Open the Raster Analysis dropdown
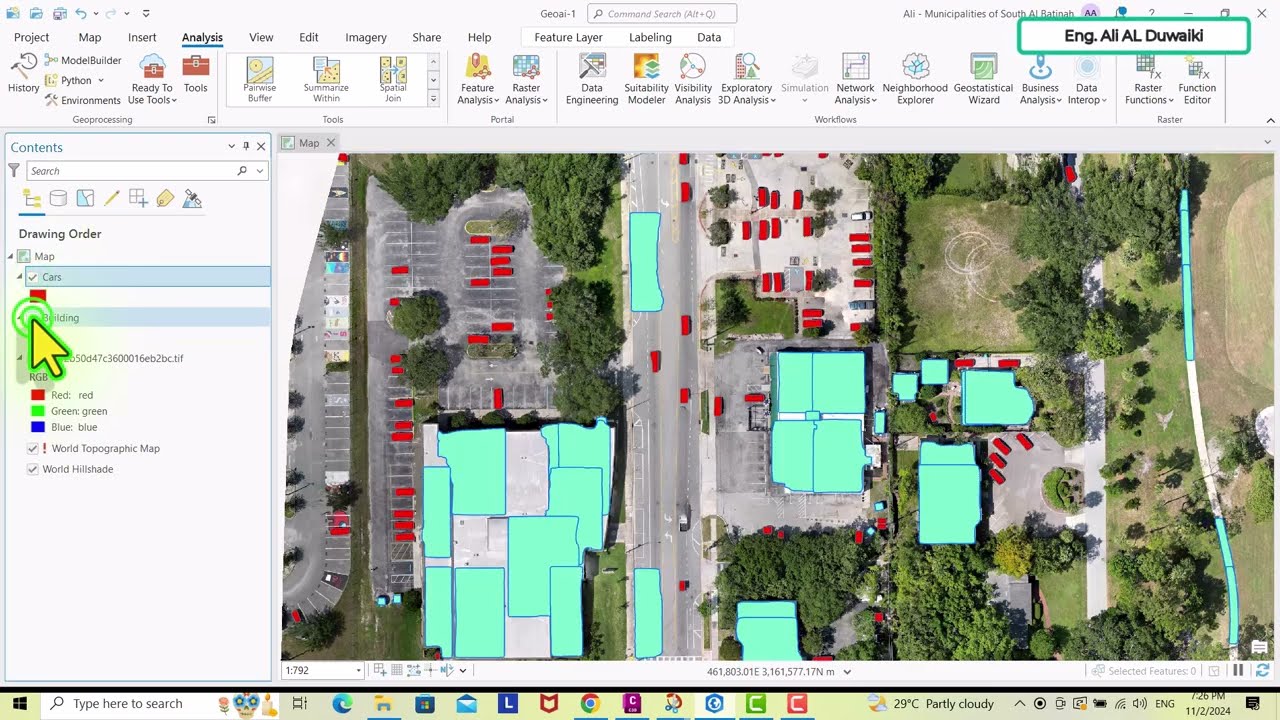 [526, 79]
